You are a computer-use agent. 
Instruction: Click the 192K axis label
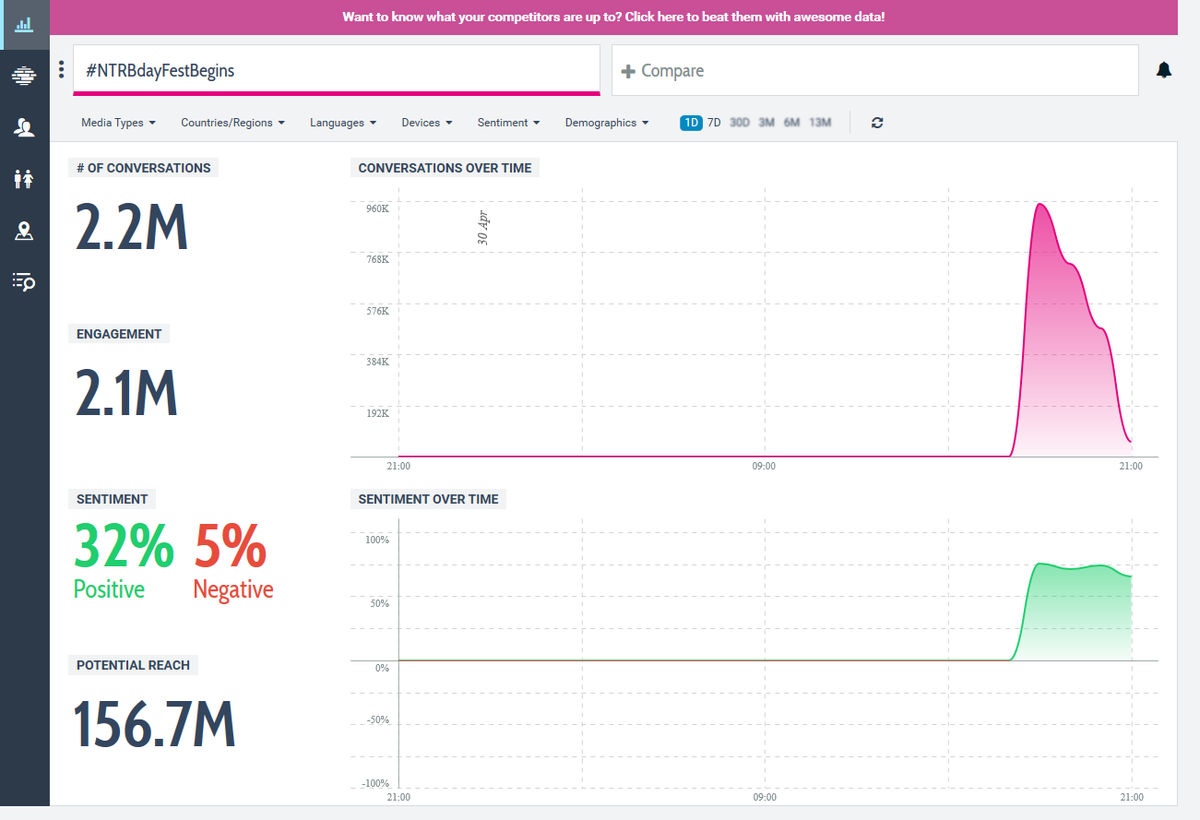[x=377, y=413]
